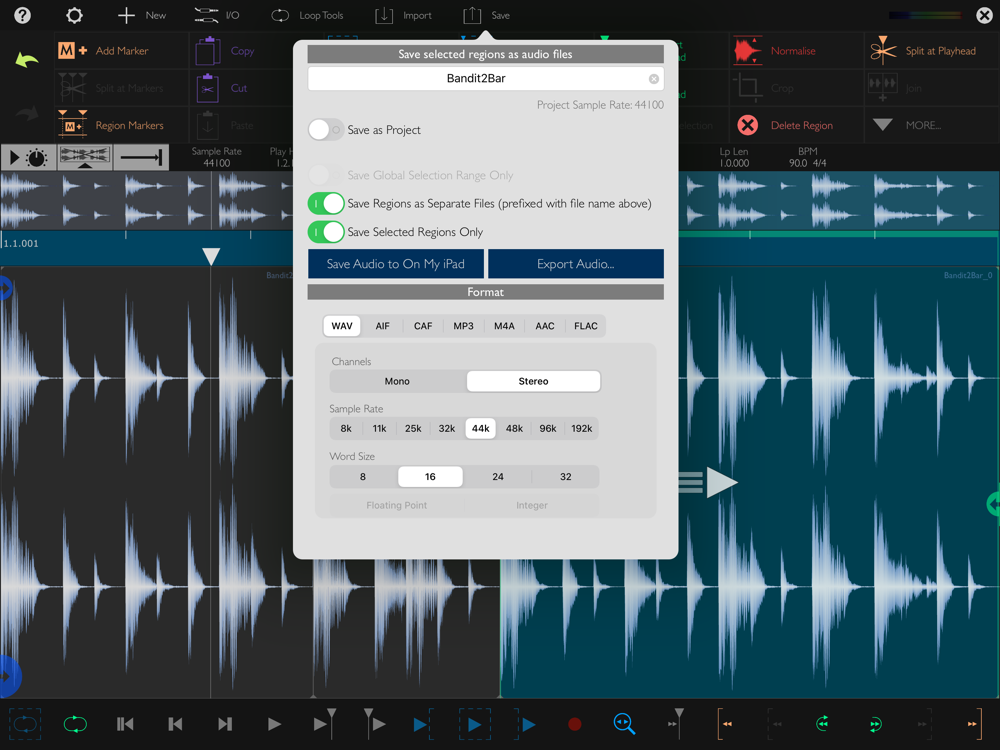Create a new file with New
This screenshot has height=750, width=1000.
142,15
